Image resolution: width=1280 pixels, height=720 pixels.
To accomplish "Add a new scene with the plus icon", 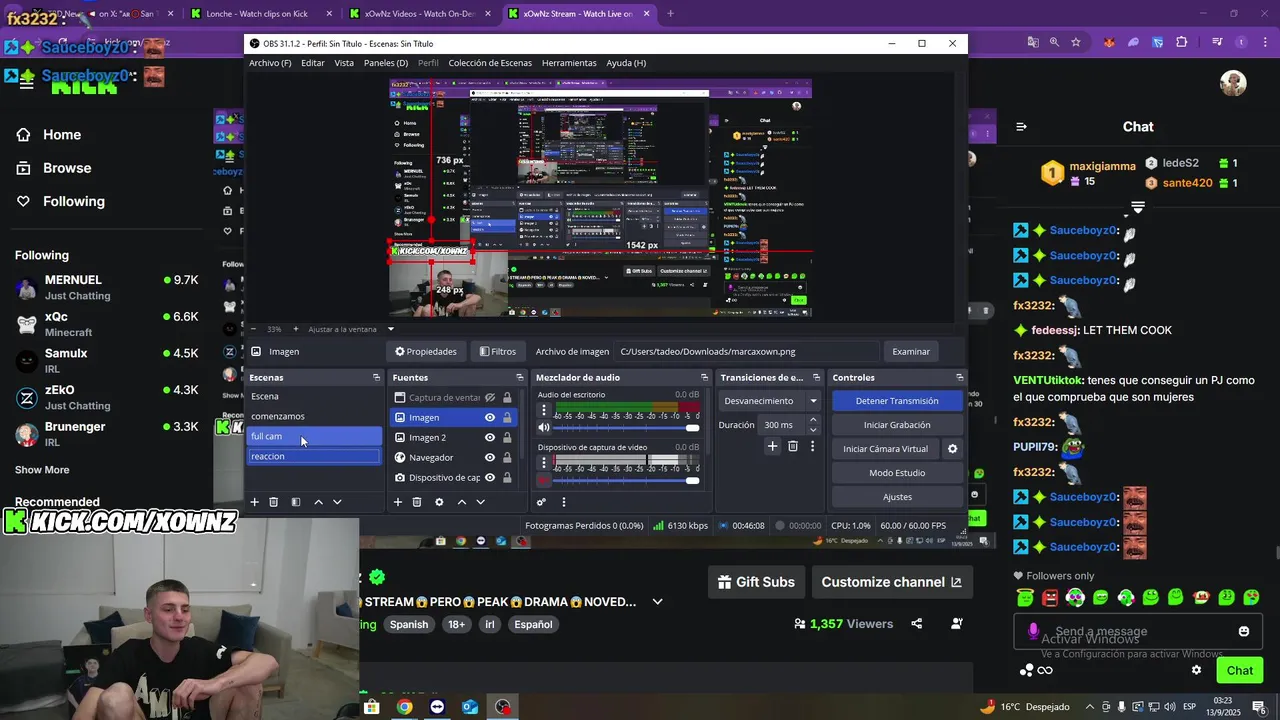I will pyautogui.click(x=254, y=502).
